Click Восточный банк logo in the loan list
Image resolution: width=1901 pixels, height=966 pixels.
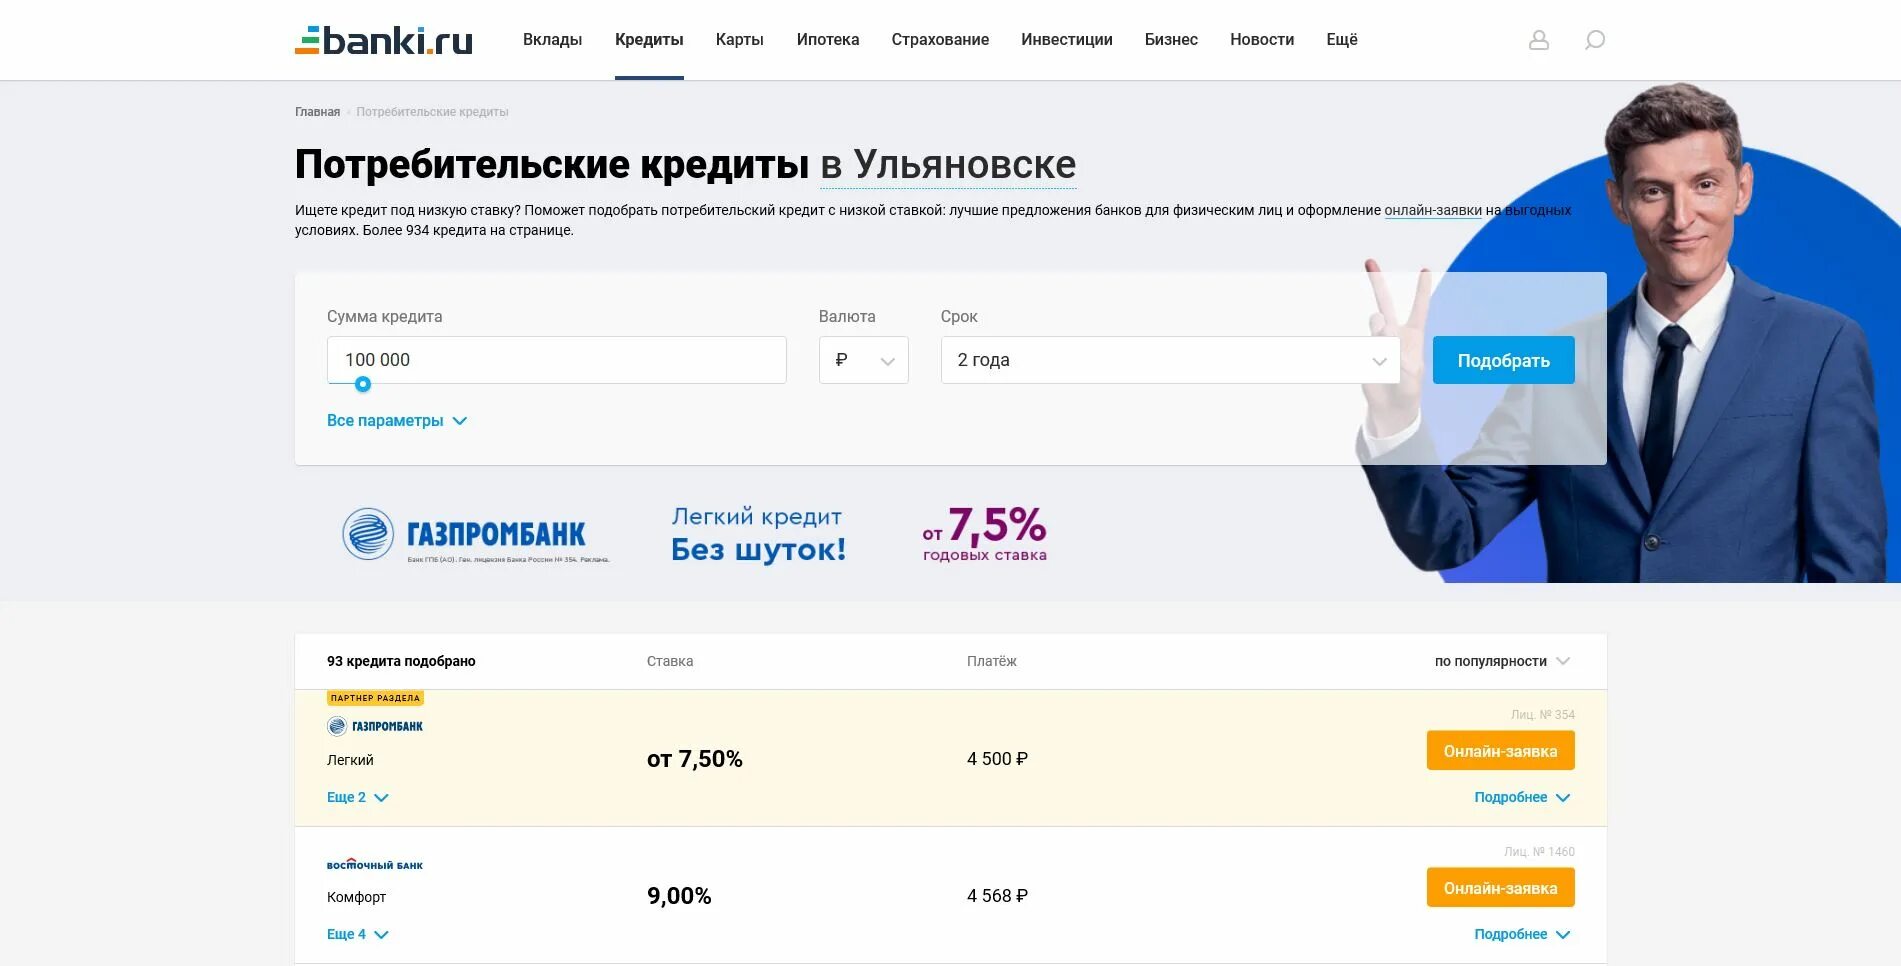(x=375, y=864)
